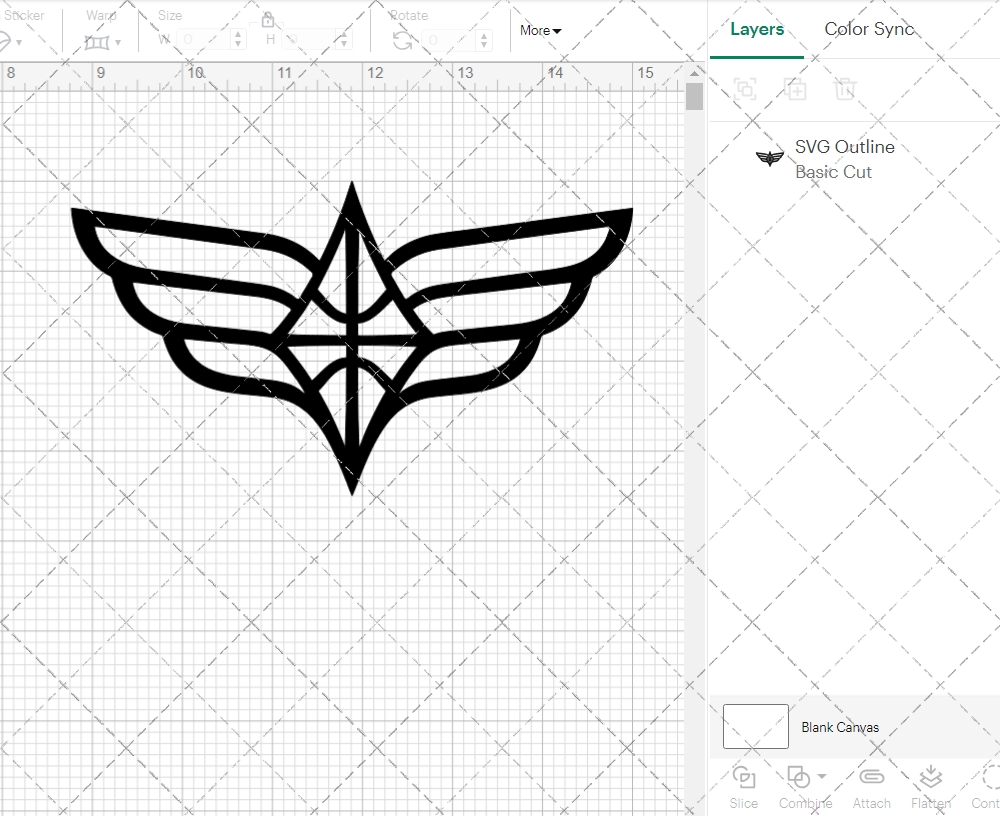Click the Blank Canvas label
The height and width of the screenshot is (816, 1000).
840,727
